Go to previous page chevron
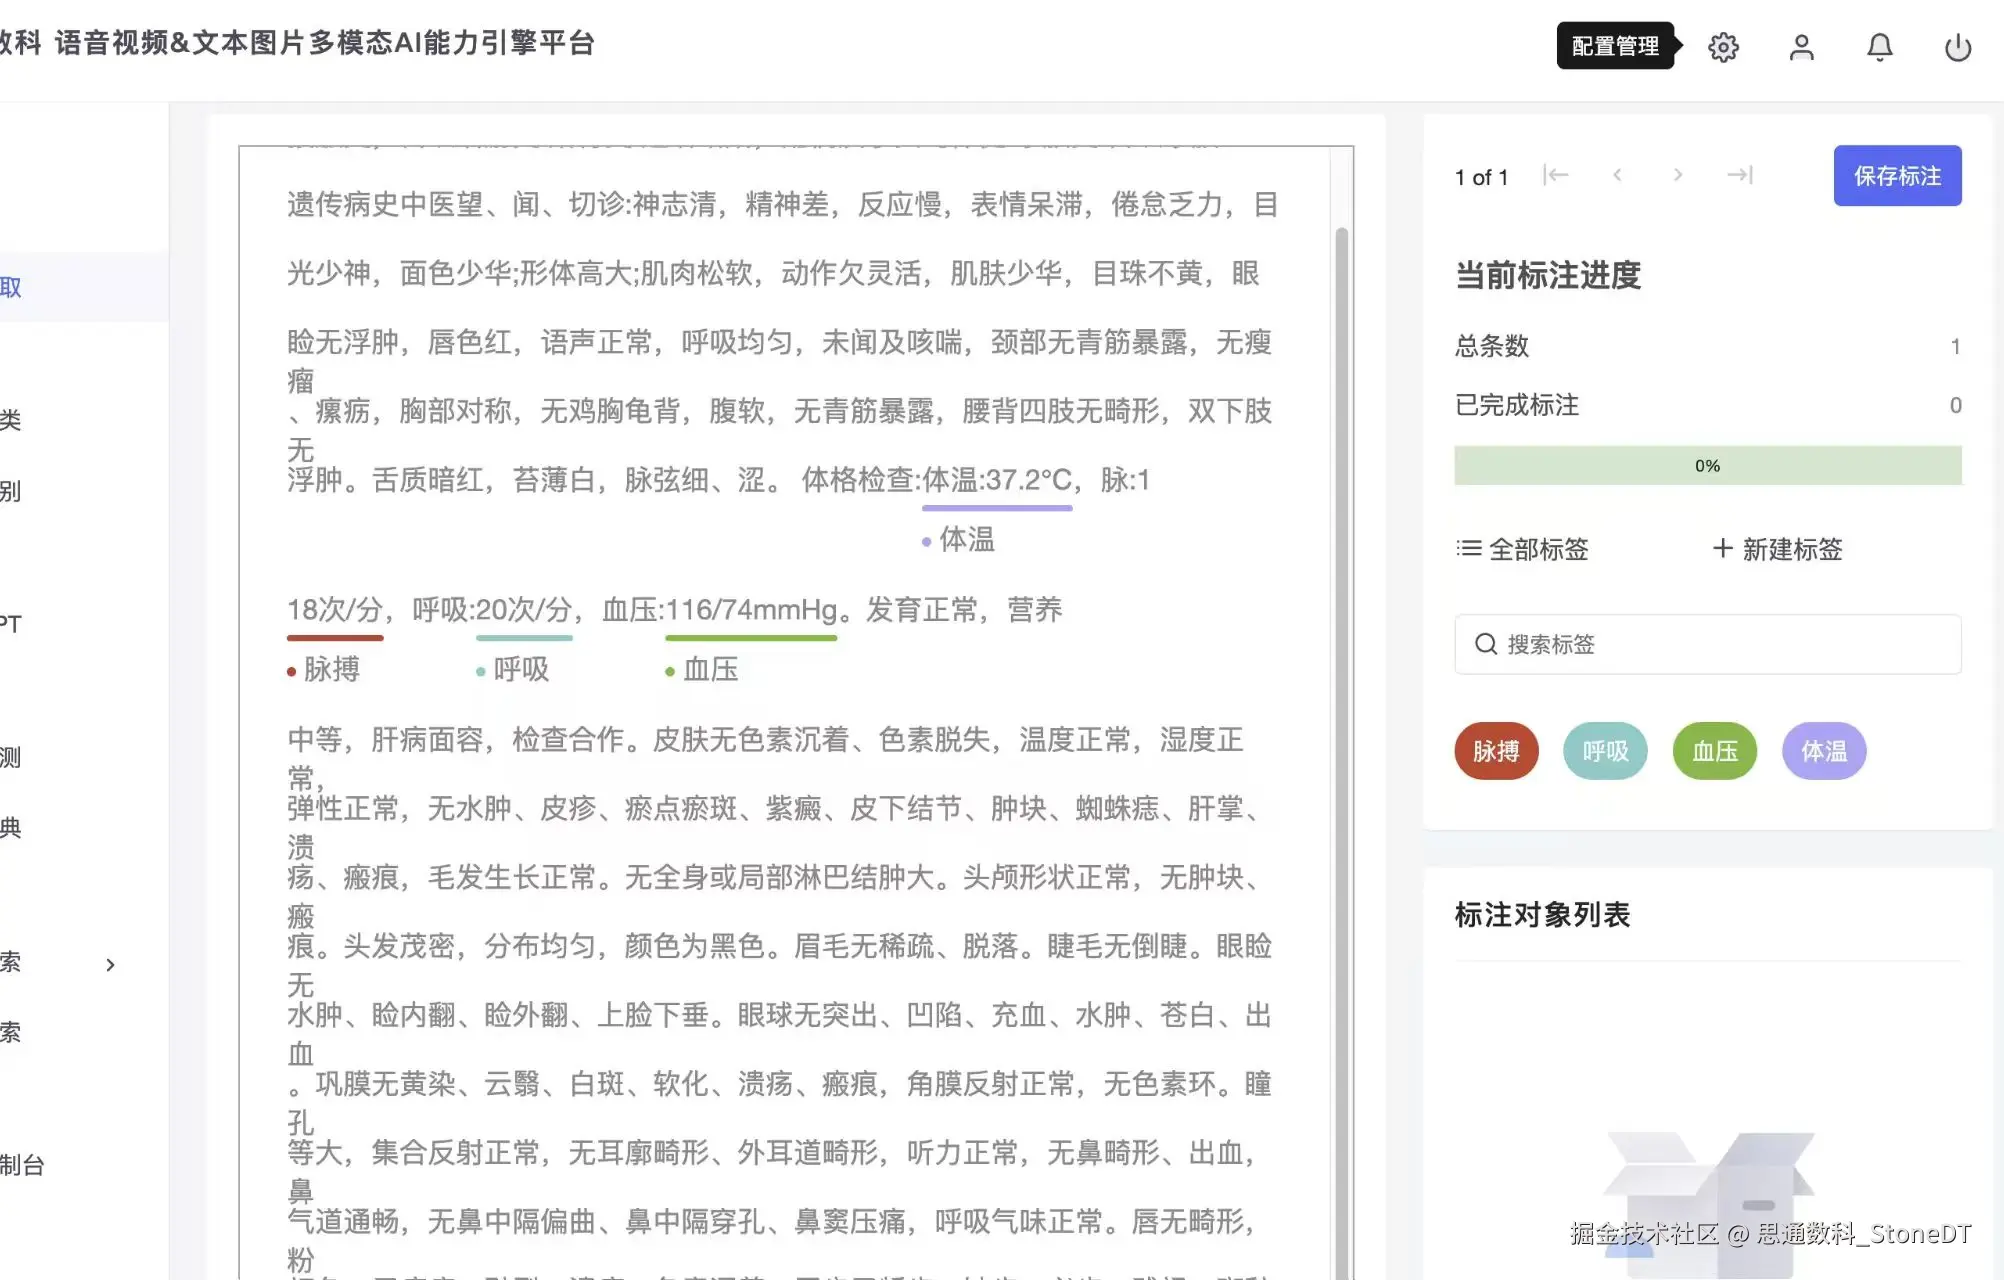The width and height of the screenshot is (2004, 1280). click(x=1617, y=175)
